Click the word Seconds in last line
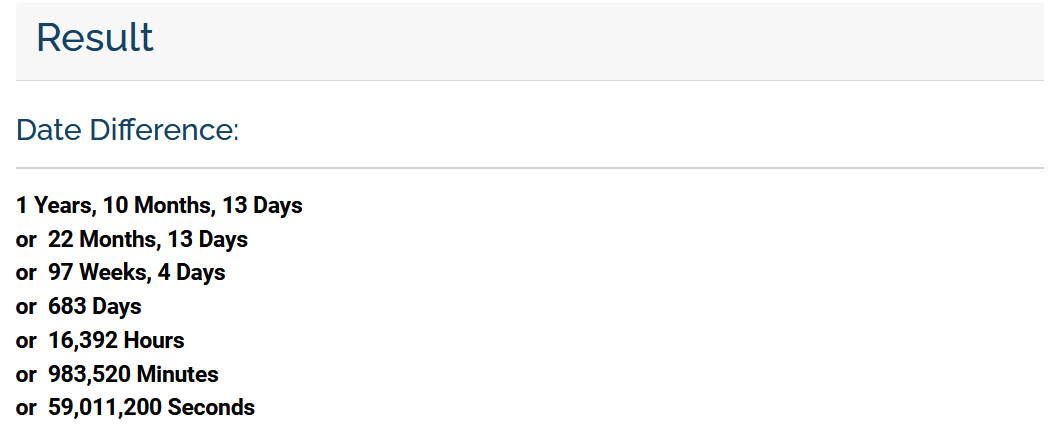Image resolution: width=1060 pixels, height=431 pixels. click(211, 408)
